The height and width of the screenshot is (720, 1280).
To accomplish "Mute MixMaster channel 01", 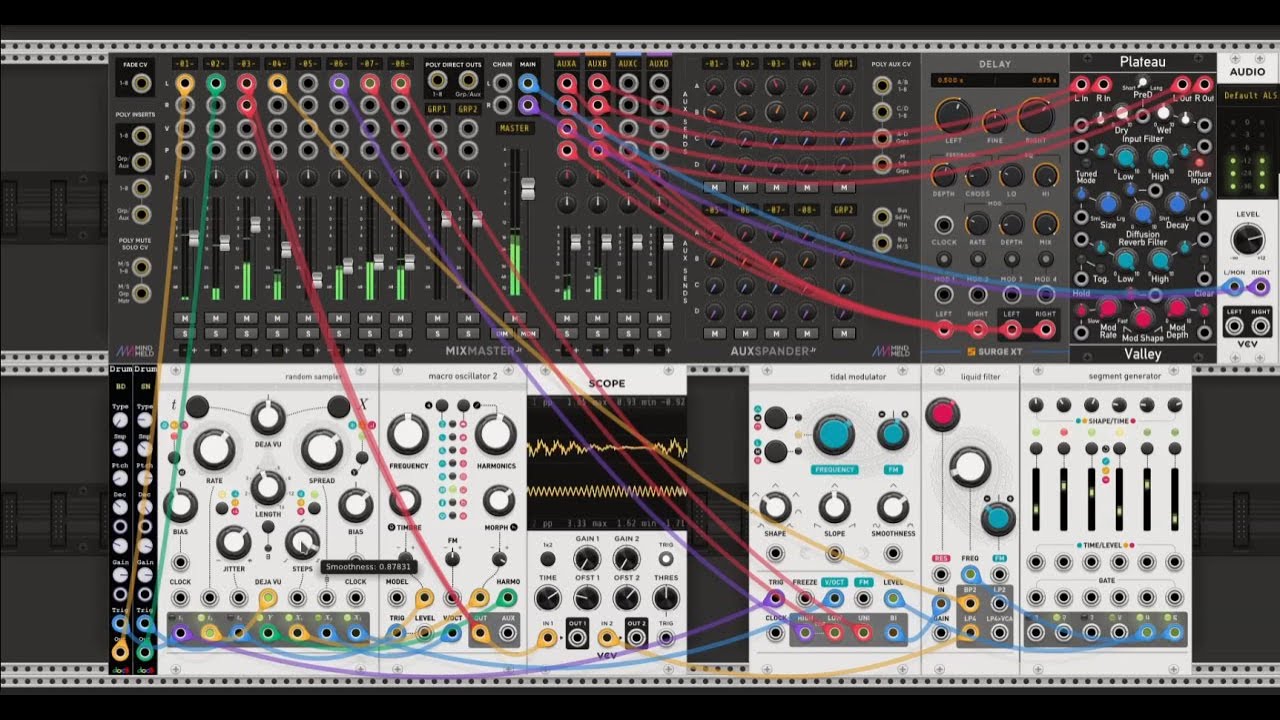I will (x=185, y=318).
